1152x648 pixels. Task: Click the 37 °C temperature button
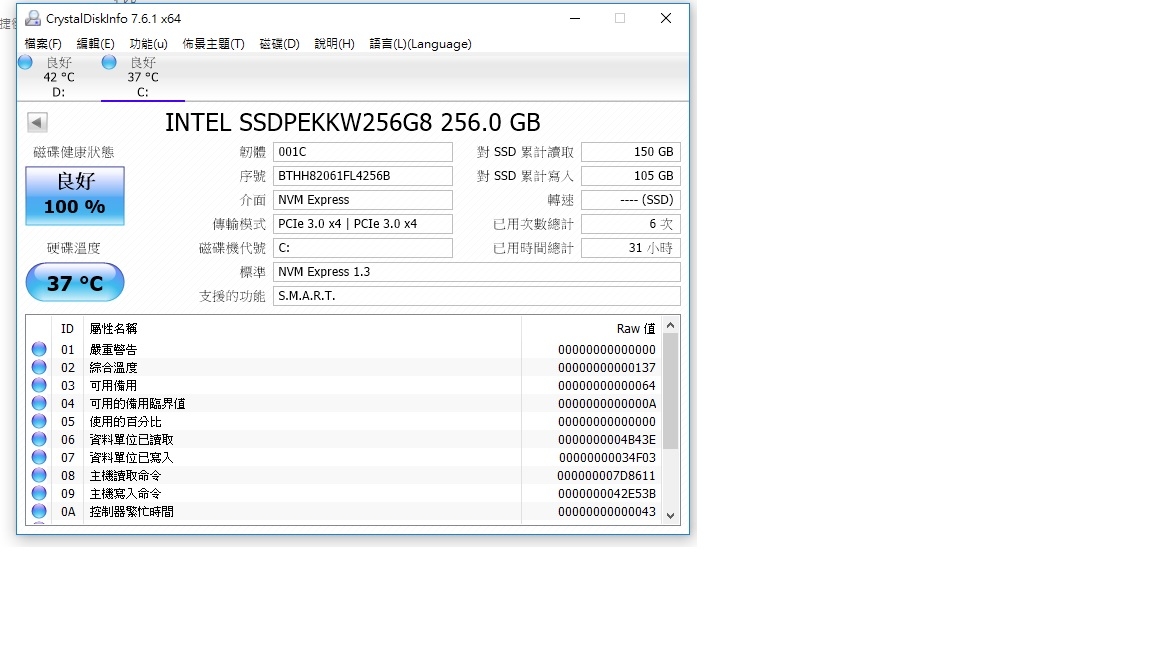point(75,283)
